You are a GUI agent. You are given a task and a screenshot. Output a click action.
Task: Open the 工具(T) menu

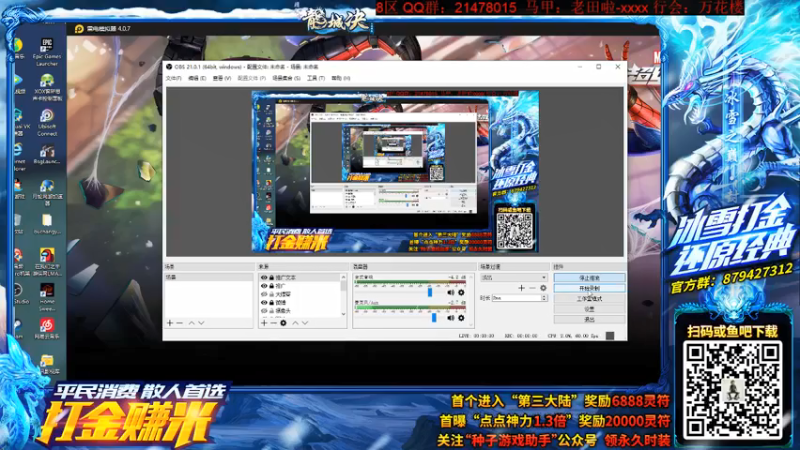click(x=316, y=78)
